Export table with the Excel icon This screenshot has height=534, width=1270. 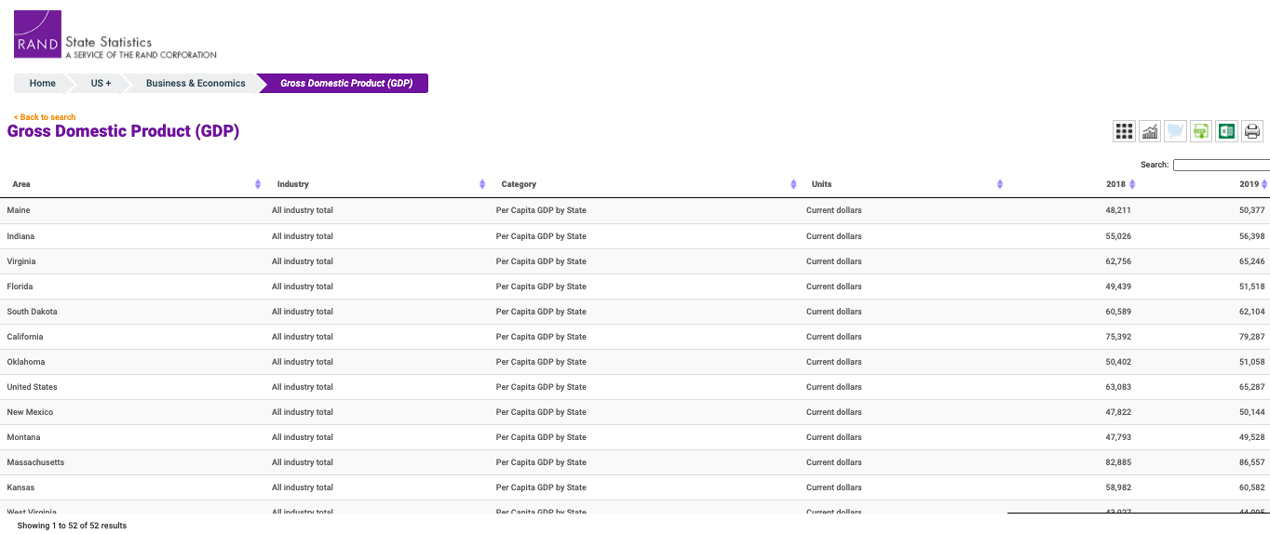point(1226,131)
